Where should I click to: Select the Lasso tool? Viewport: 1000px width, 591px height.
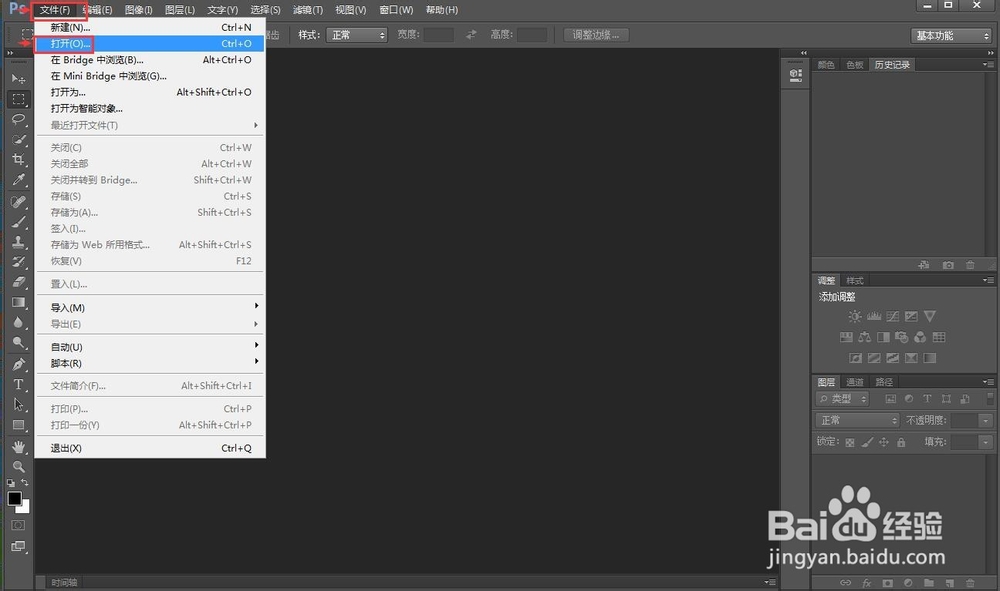(18, 119)
